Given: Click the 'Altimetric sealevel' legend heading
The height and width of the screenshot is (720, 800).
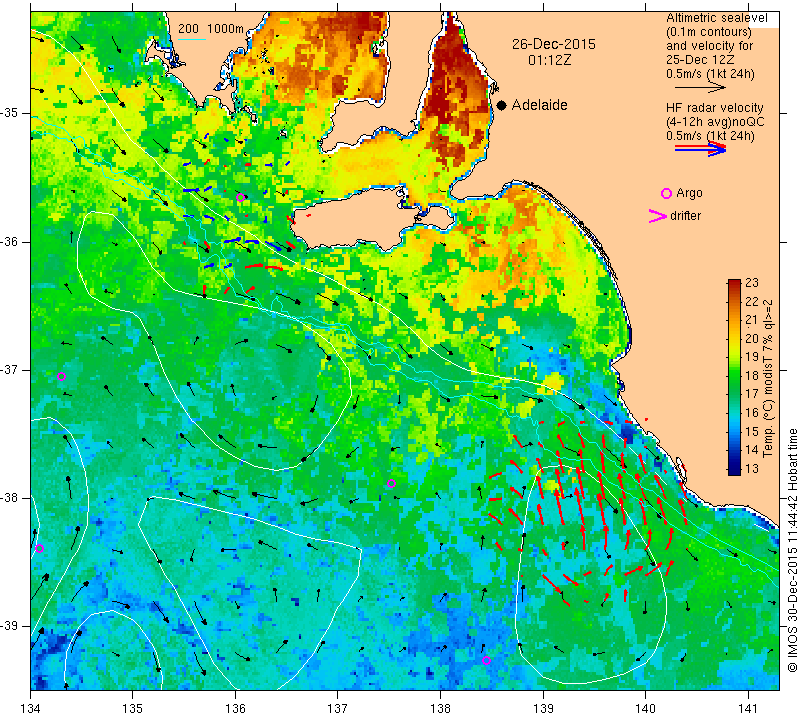Looking at the screenshot, I should tap(716, 18).
